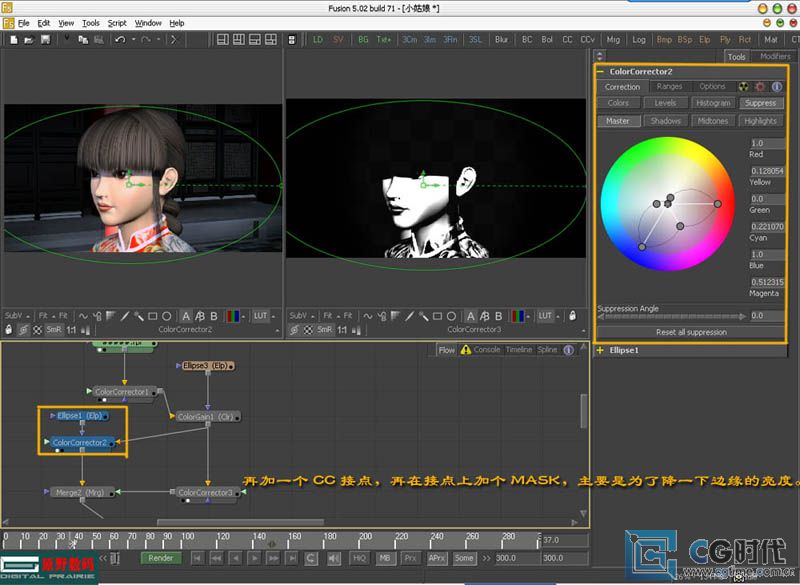
Task: Click the Save floppy disk icon
Action: pos(45,40)
